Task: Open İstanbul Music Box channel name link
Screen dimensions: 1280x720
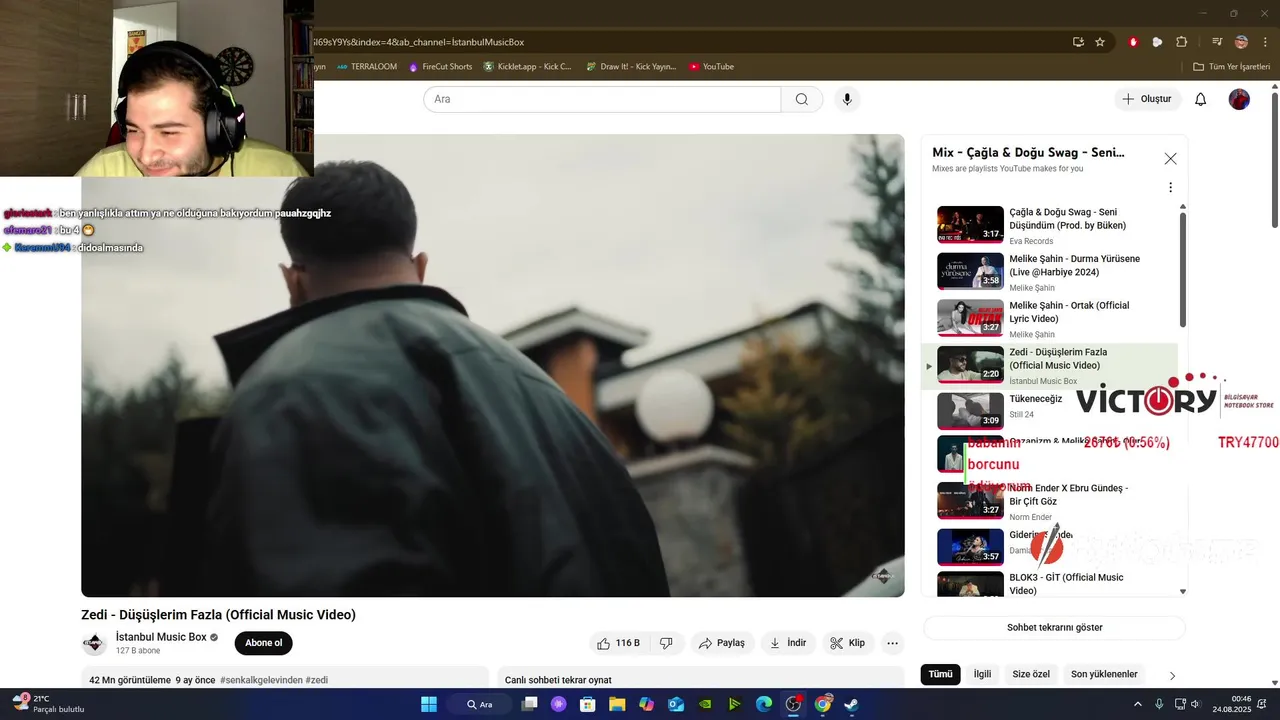Action: click(161, 637)
